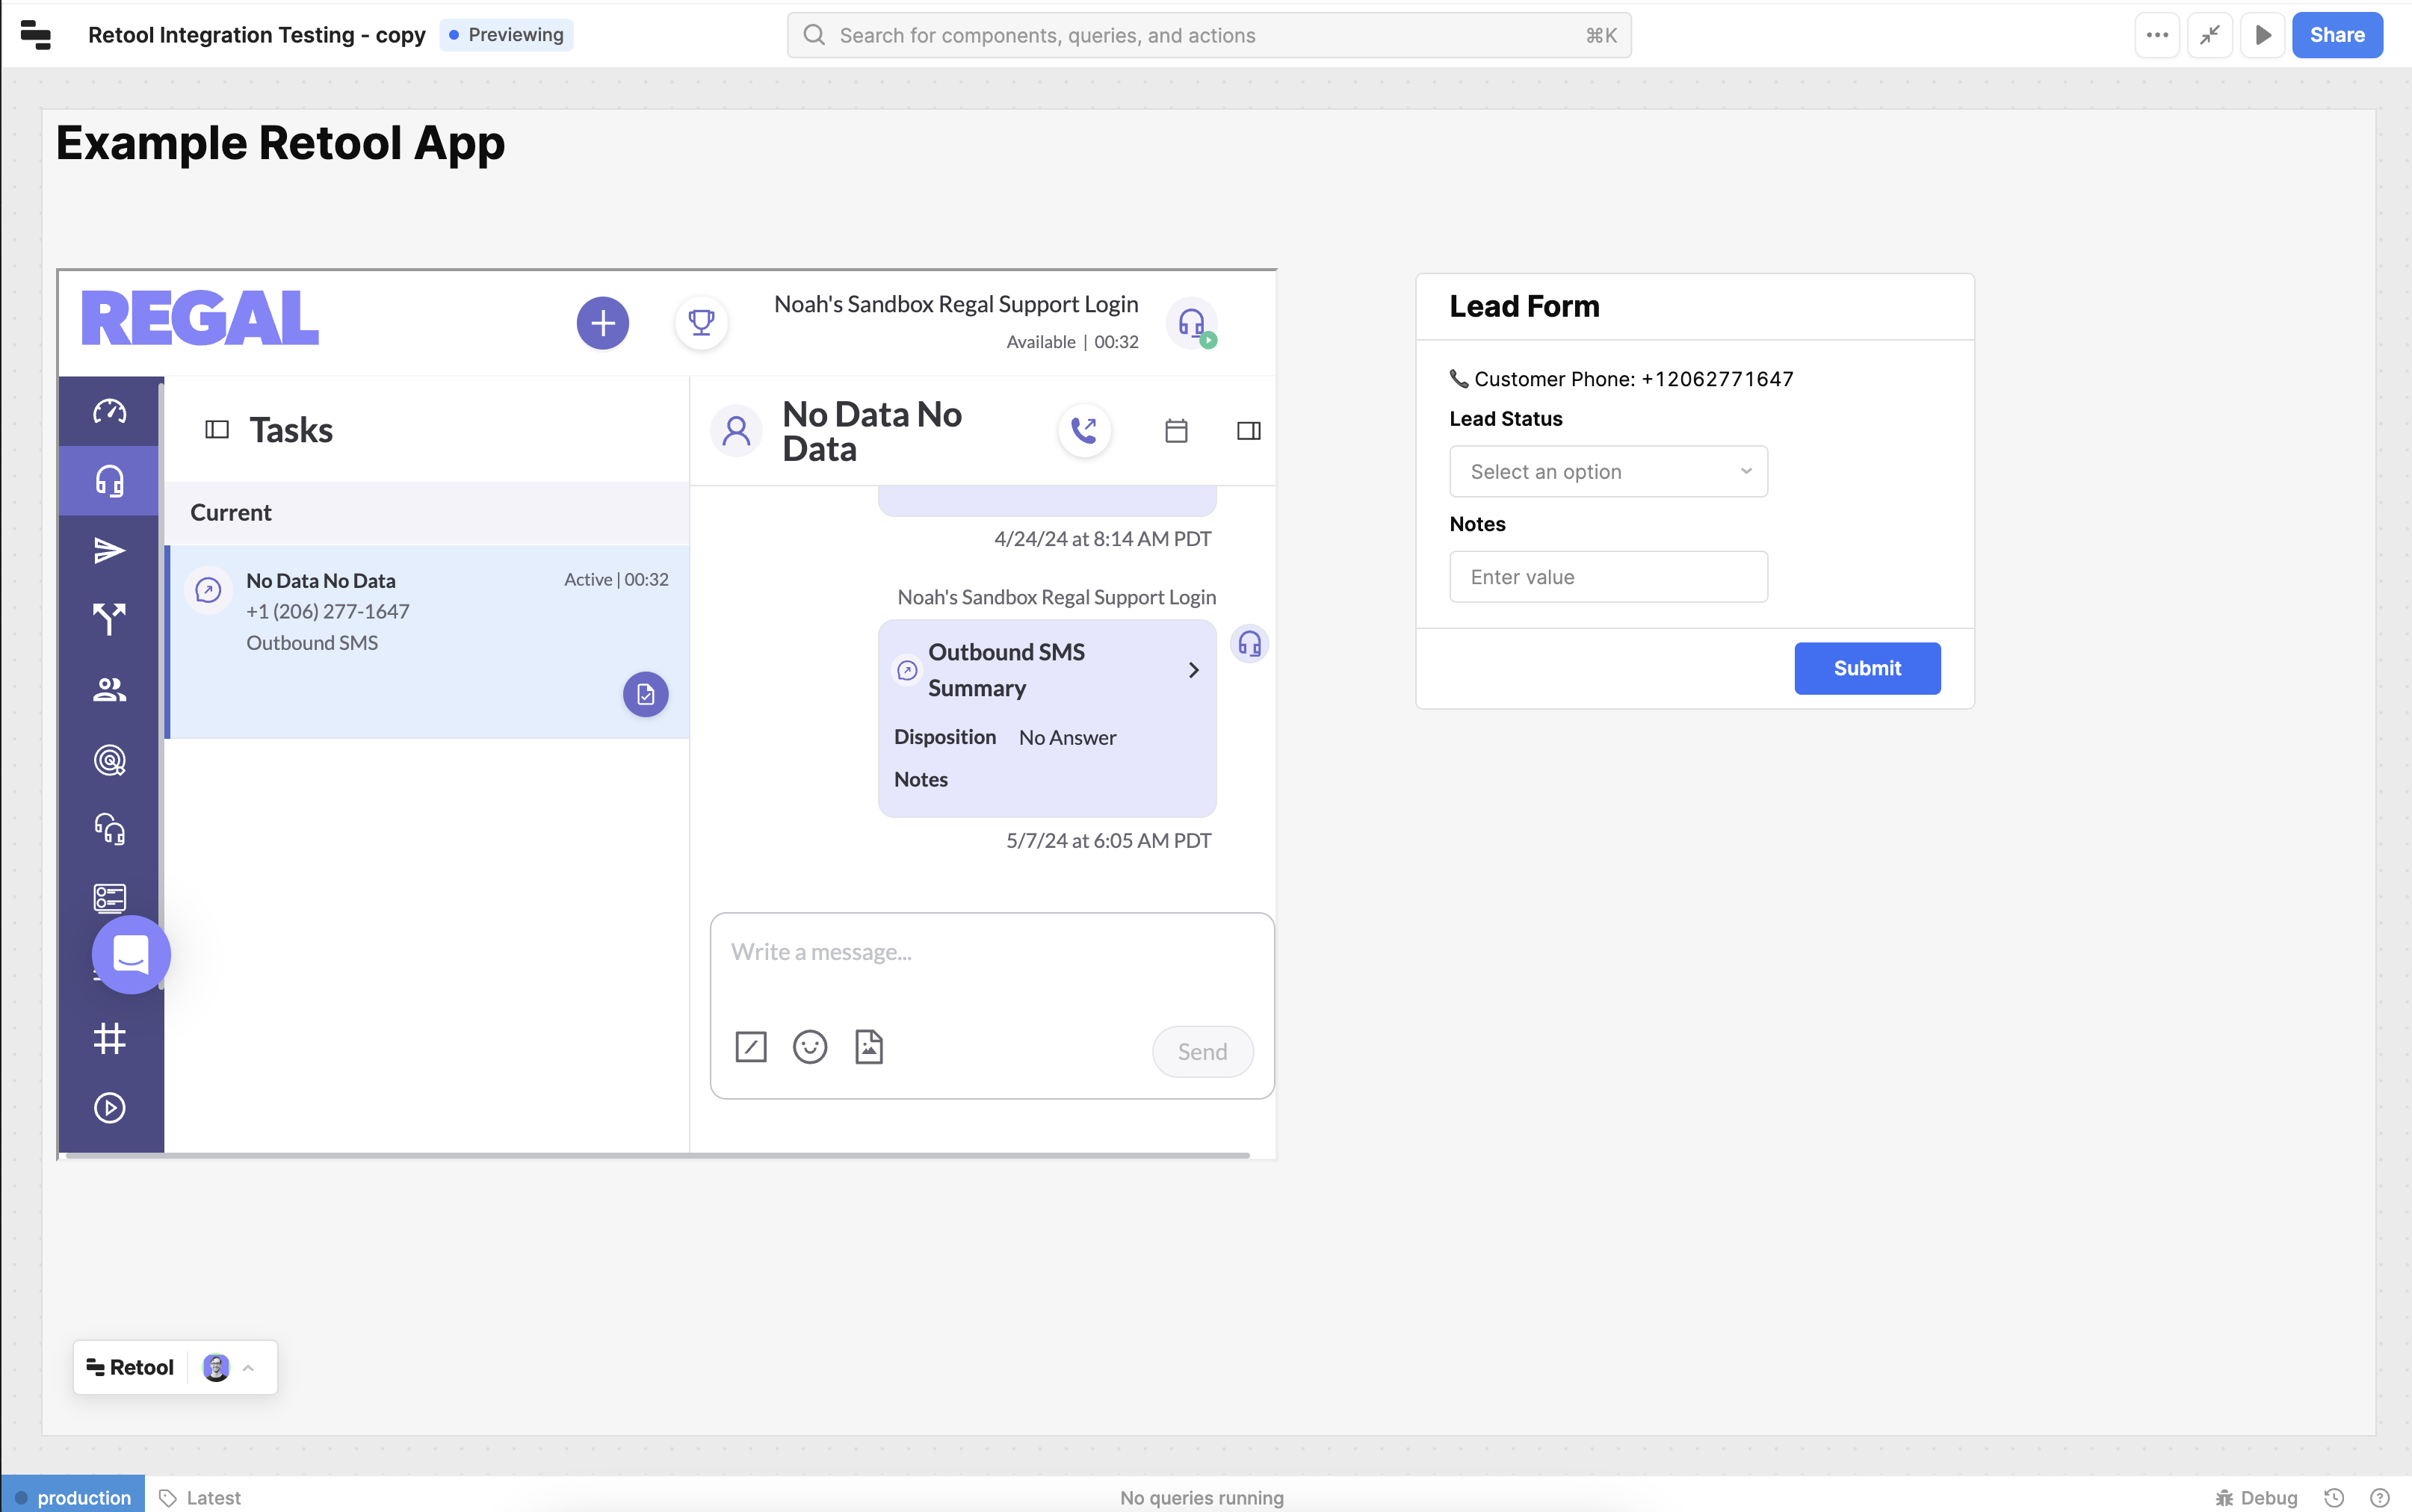The height and width of the screenshot is (1512, 2412).
Task: Click the 'No queries running' status text
Action: coord(1201,1497)
